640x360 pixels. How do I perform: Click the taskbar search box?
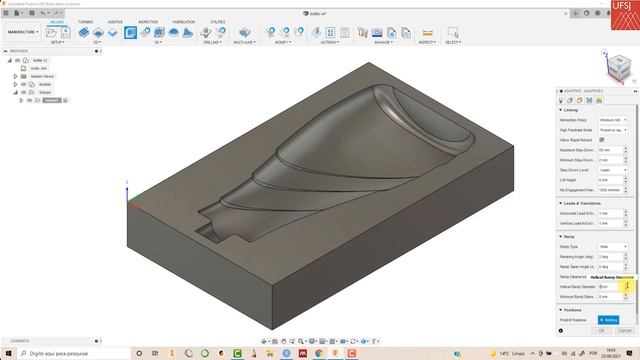[x=73, y=353]
